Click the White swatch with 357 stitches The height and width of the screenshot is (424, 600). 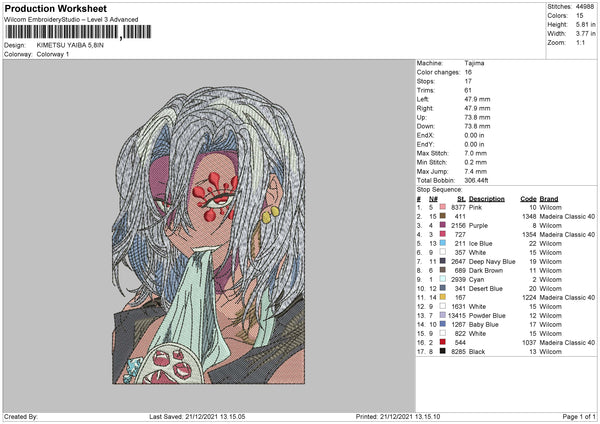click(x=443, y=252)
